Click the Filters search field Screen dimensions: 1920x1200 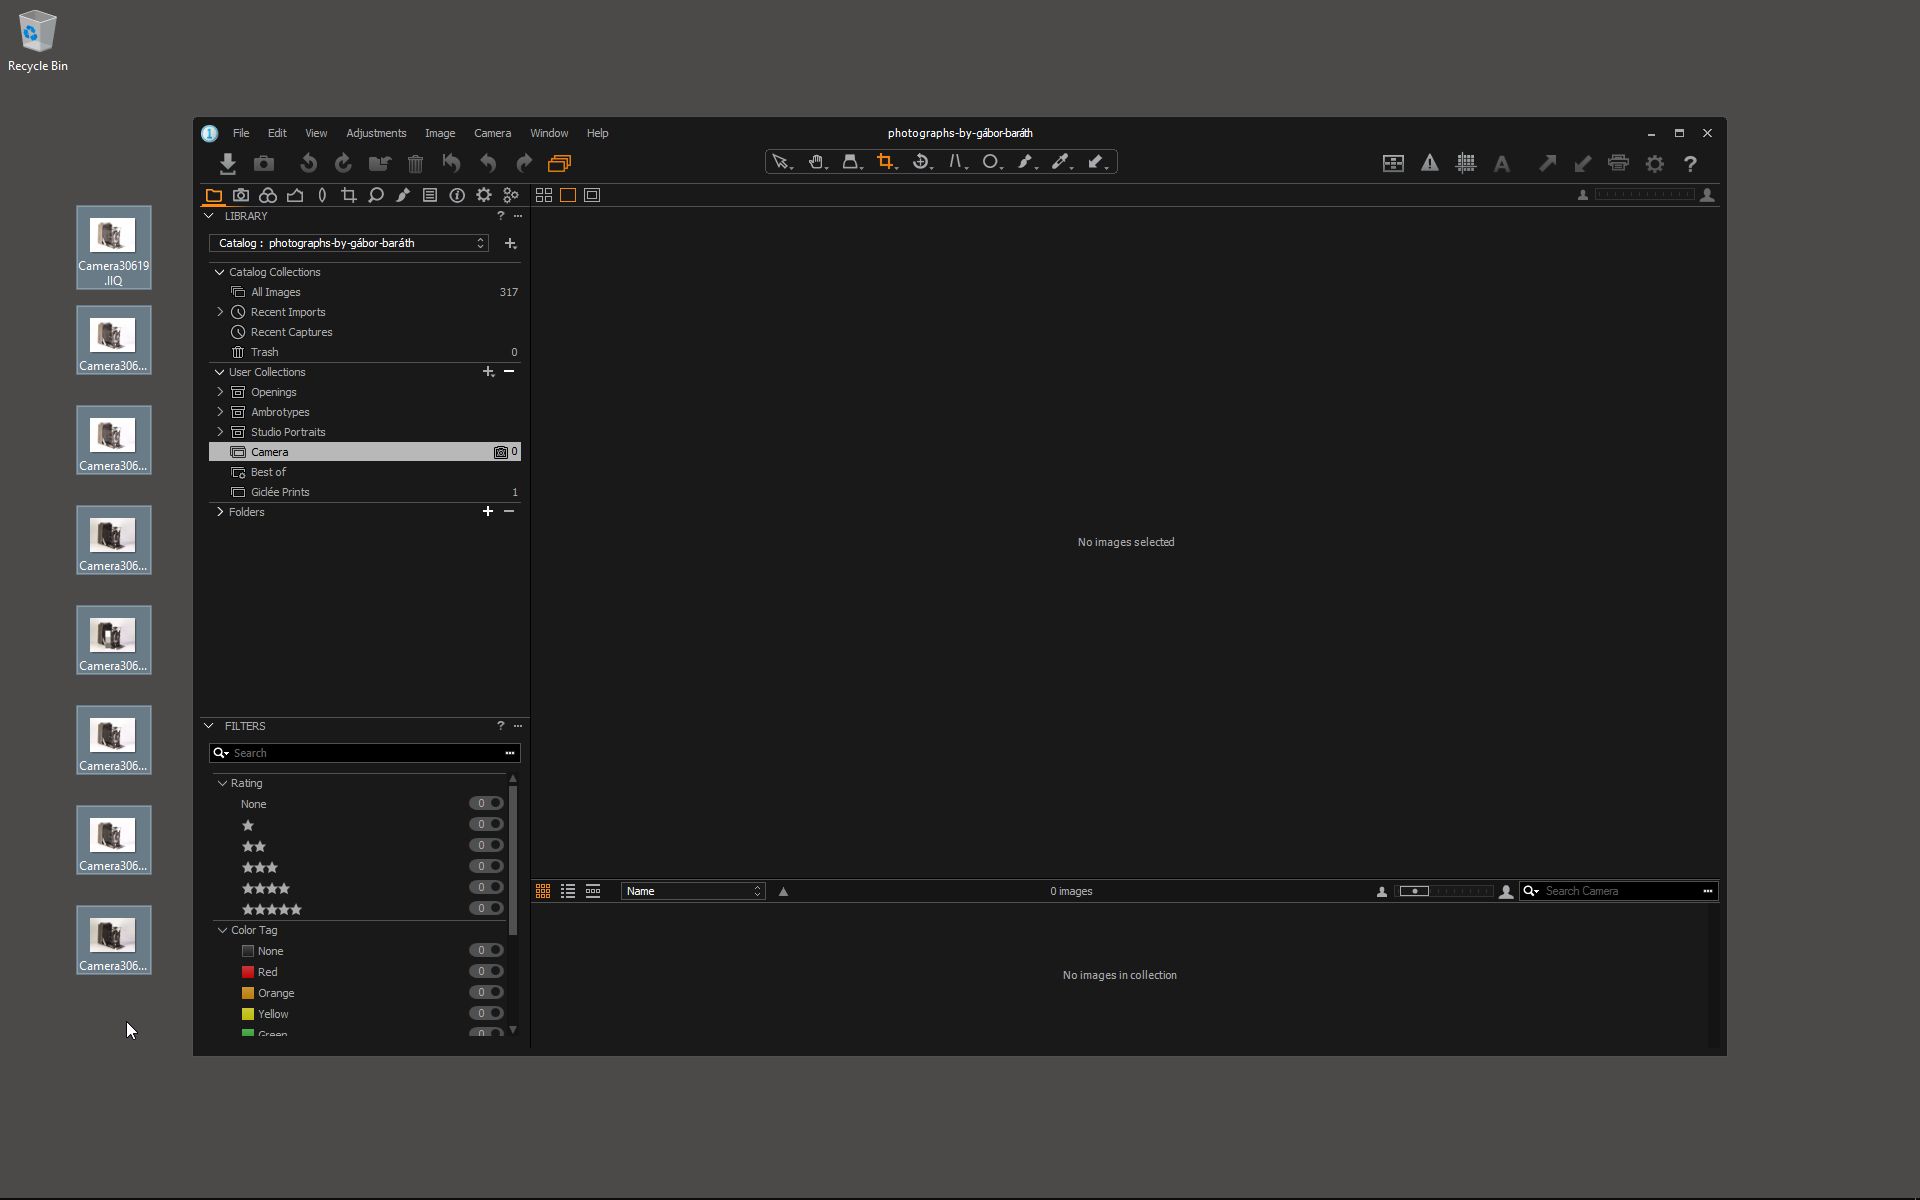point(365,753)
